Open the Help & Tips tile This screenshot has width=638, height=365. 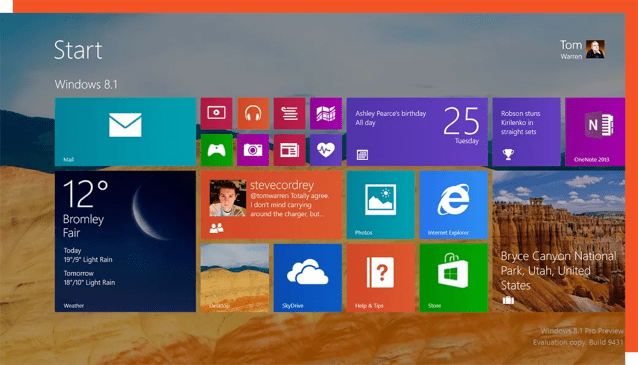pyautogui.click(x=380, y=278)
